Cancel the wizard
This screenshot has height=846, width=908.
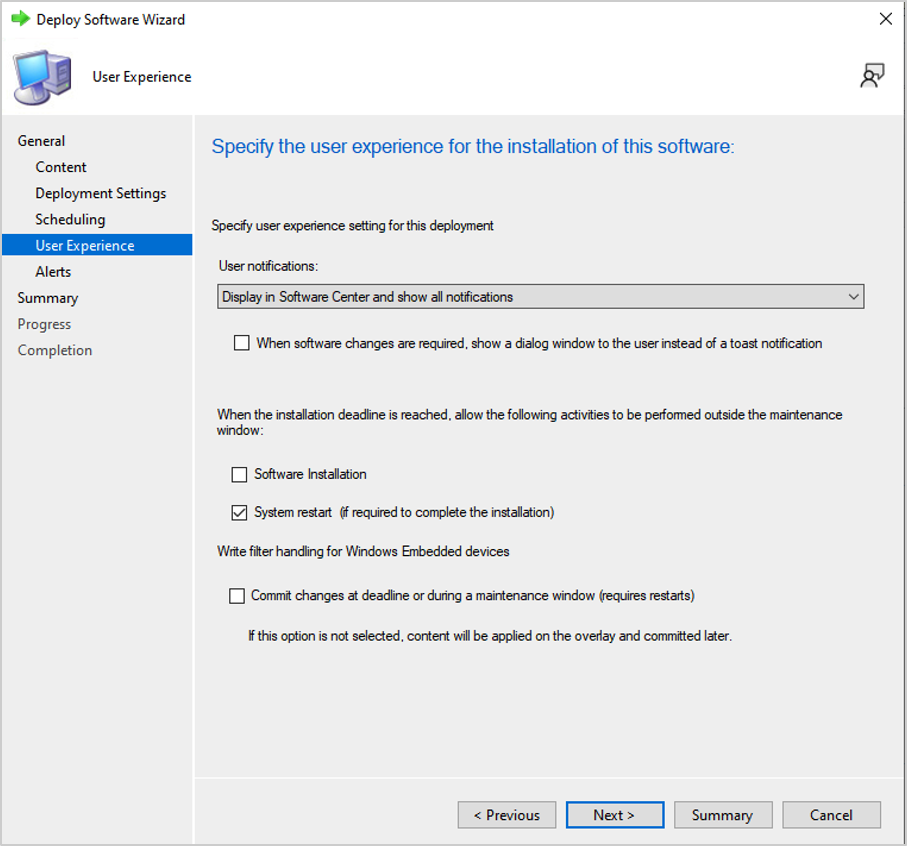[x=831, y=815]
